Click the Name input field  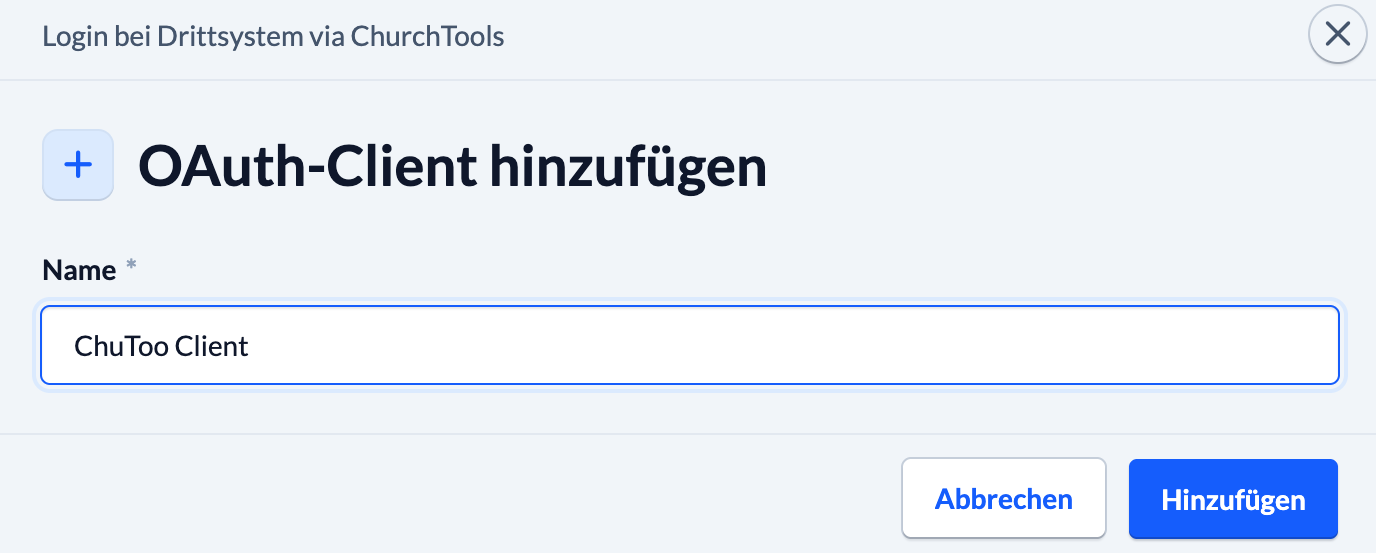(x=689, y=346)
